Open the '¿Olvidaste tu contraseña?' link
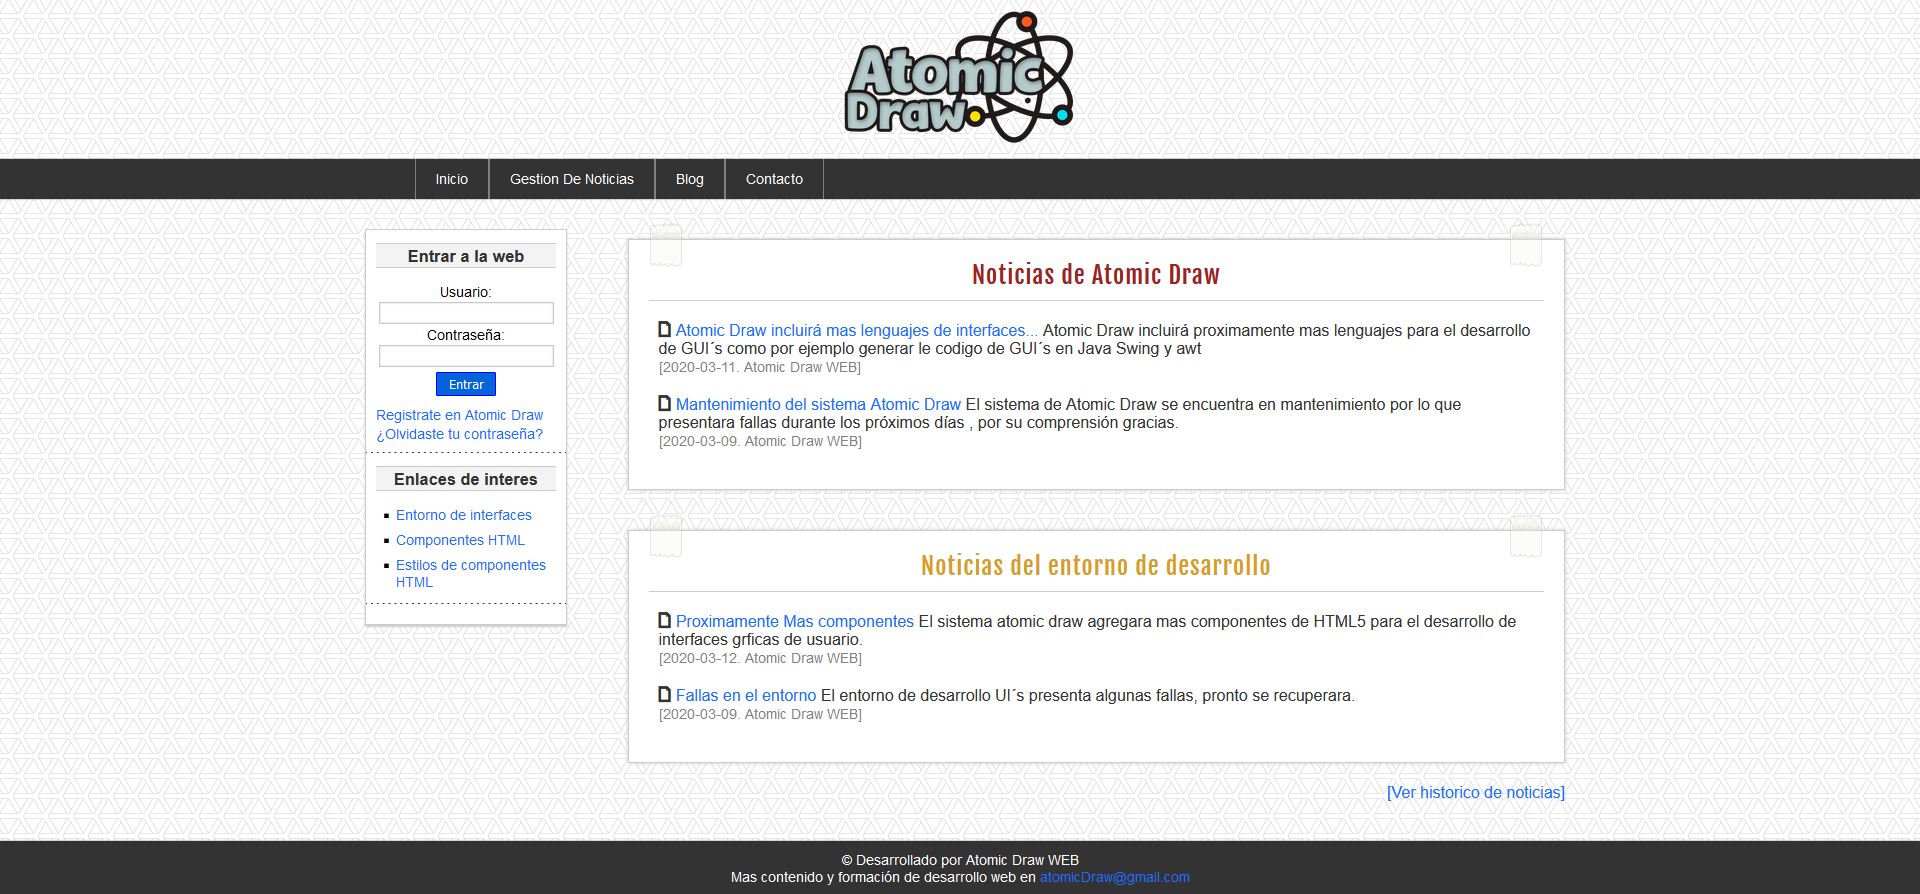 [x=460, y=434]
